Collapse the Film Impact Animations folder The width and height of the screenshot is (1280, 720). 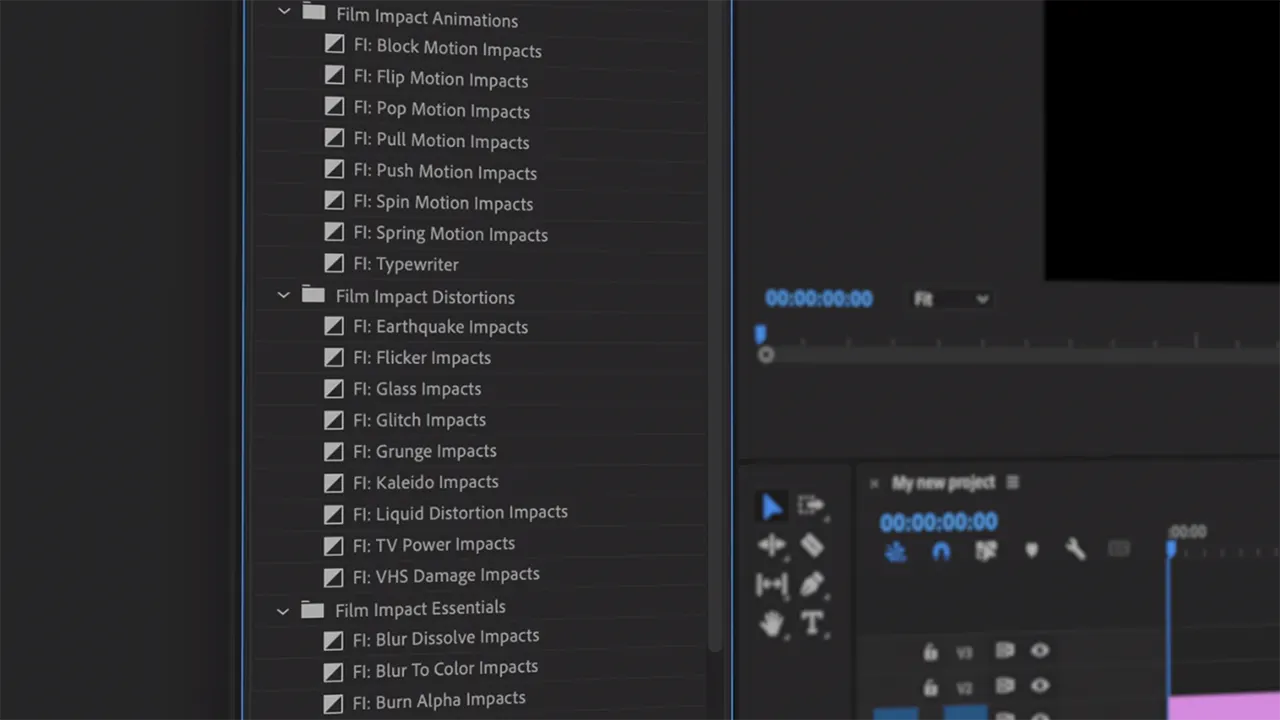click(284, 11)
